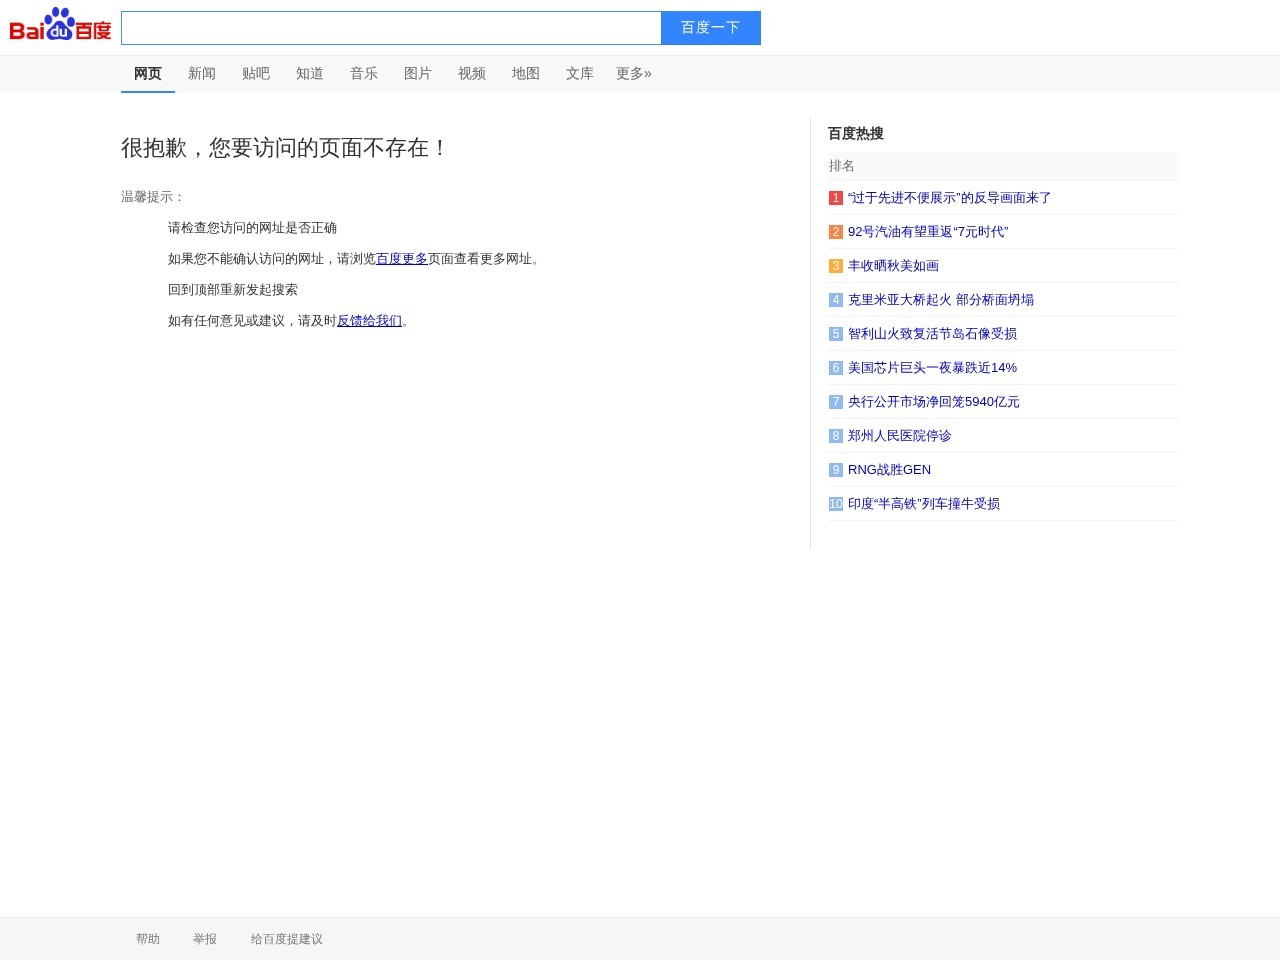Click the rank 8 badge
1280x960 pixels.
836,436
